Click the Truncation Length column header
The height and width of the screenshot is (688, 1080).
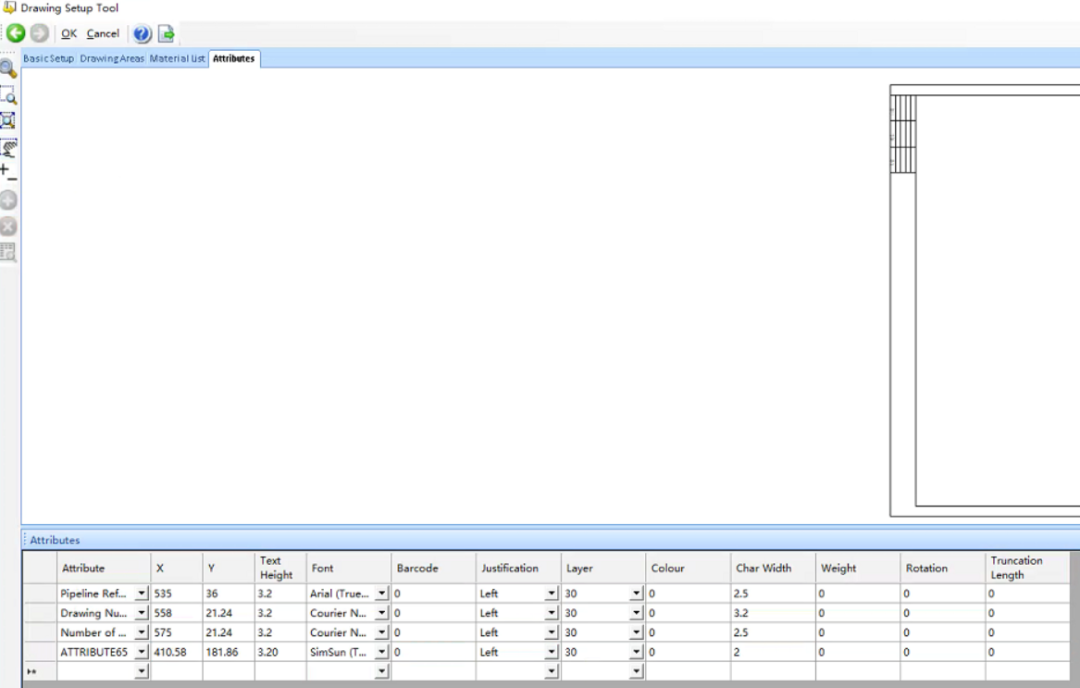pyautogui.click(x=1028, y=568)
